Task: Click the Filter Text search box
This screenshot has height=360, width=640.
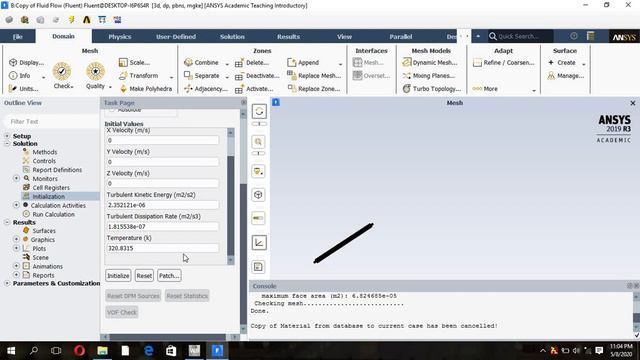Action: tap(51, 122)
